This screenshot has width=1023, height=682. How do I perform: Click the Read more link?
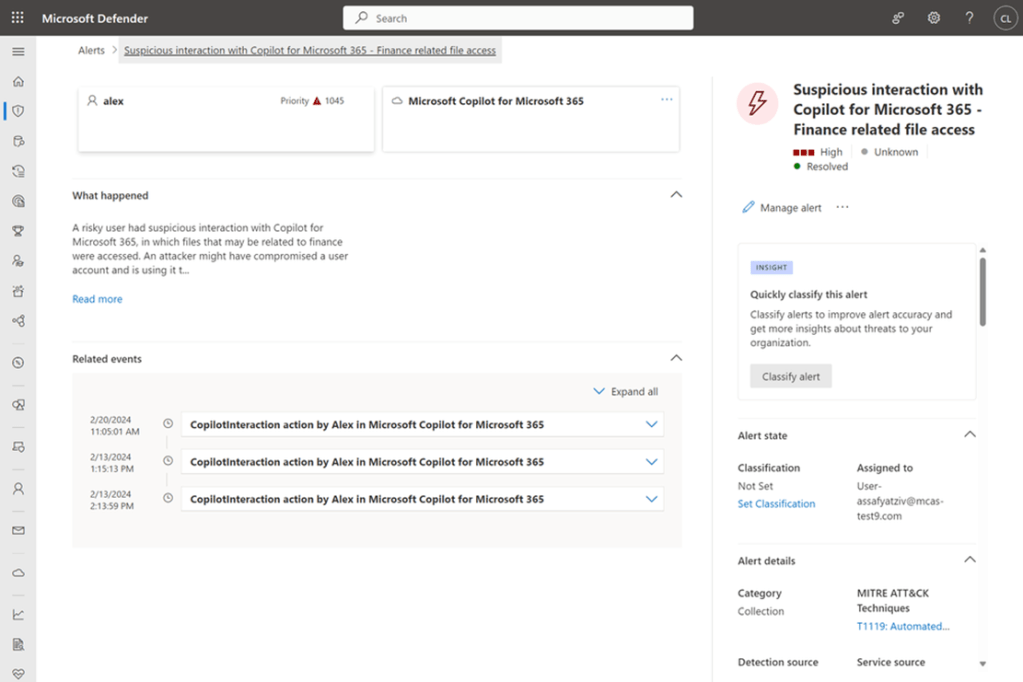[x=97, y=299]
